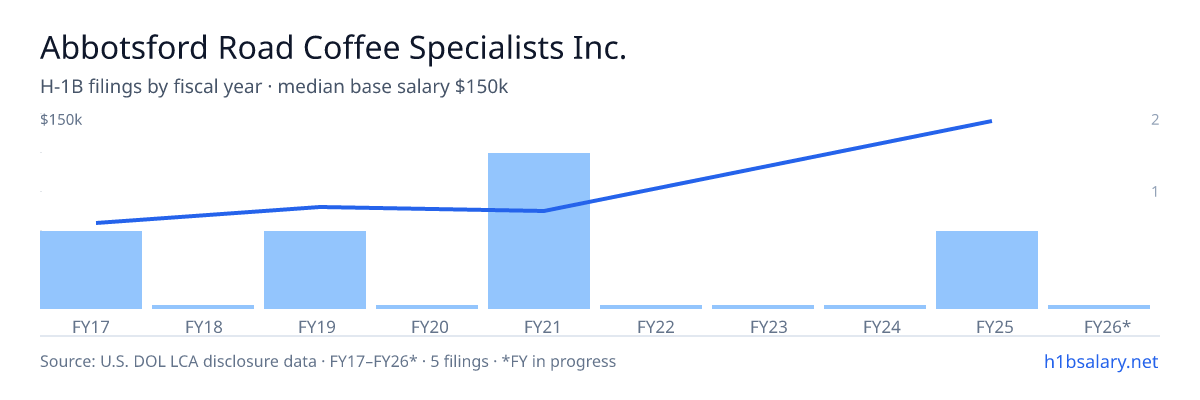Click the $150k left axis label

click(61, 120)
